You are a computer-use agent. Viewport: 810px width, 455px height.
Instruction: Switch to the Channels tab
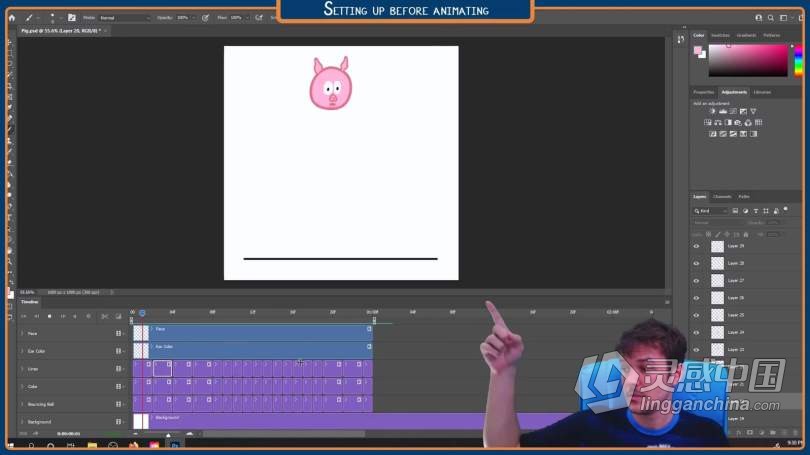click(722, 197)
